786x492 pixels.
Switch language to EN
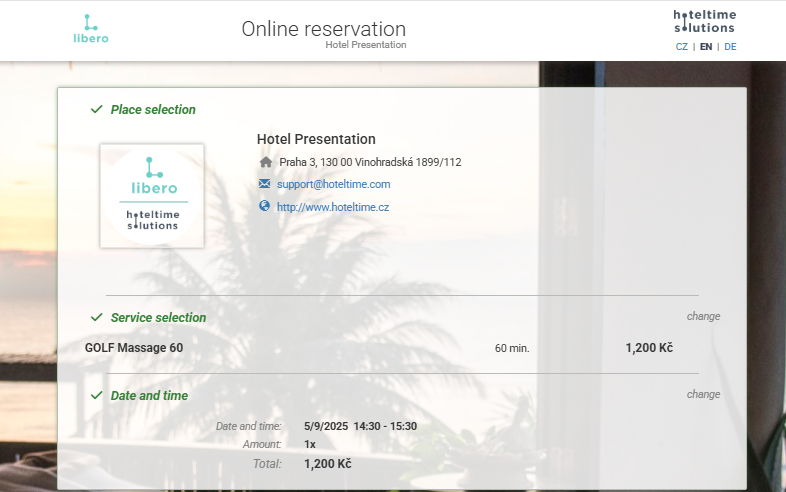coord(706,47)
